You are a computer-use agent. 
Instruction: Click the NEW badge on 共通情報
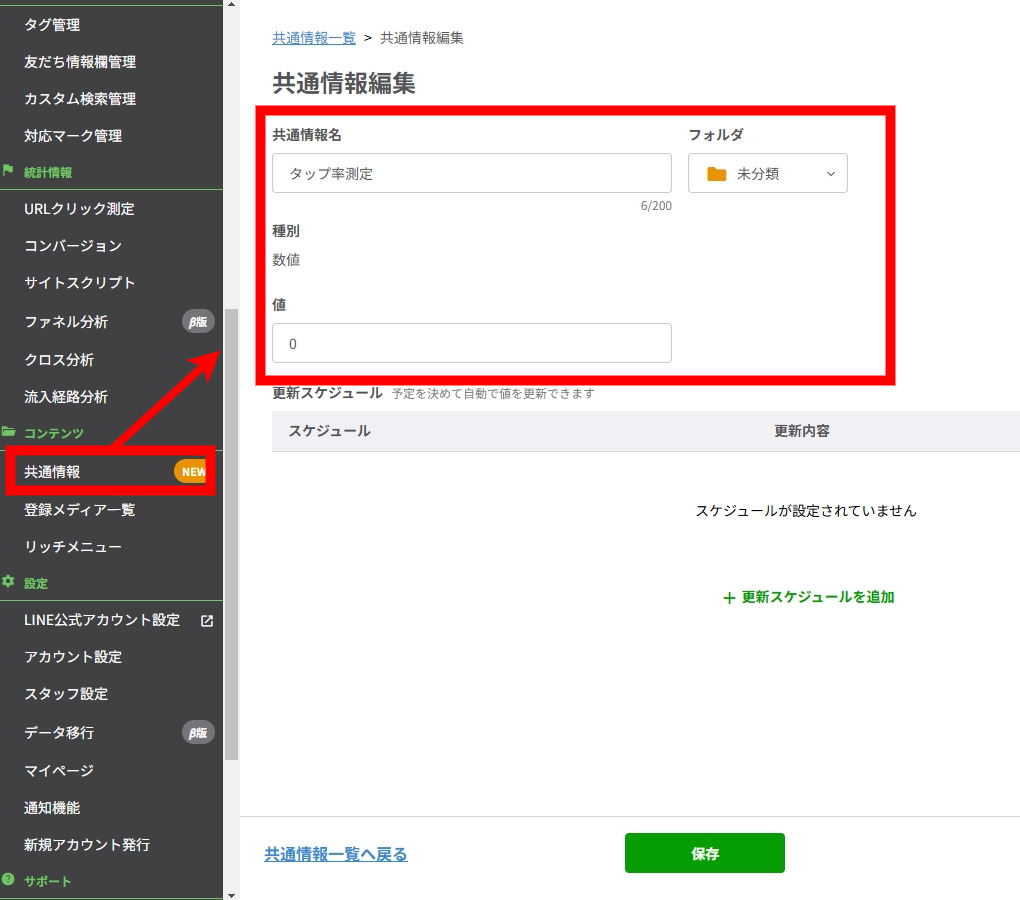[x=191, y=472]
